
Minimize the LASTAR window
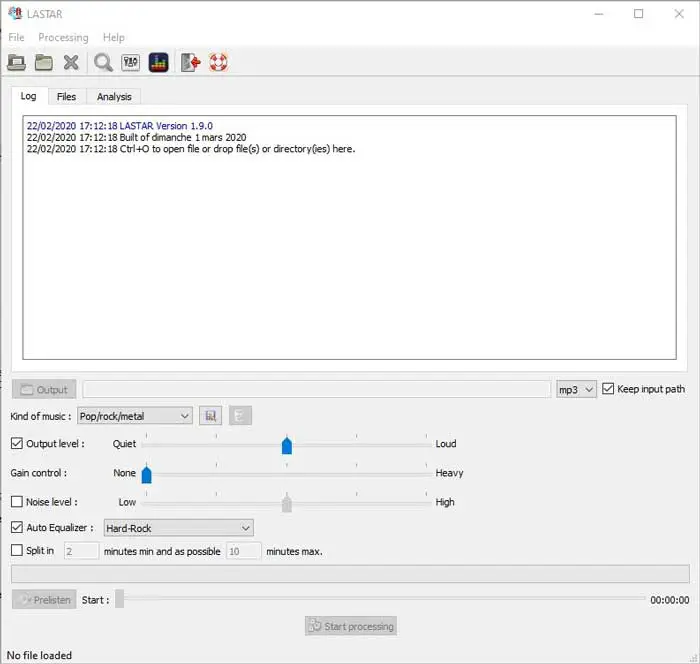599,14
